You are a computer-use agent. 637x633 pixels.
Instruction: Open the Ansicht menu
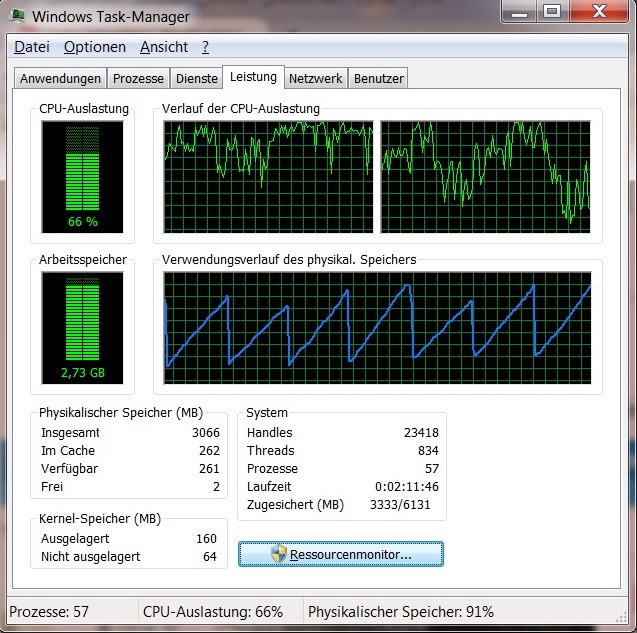click(x=164, y=47)
